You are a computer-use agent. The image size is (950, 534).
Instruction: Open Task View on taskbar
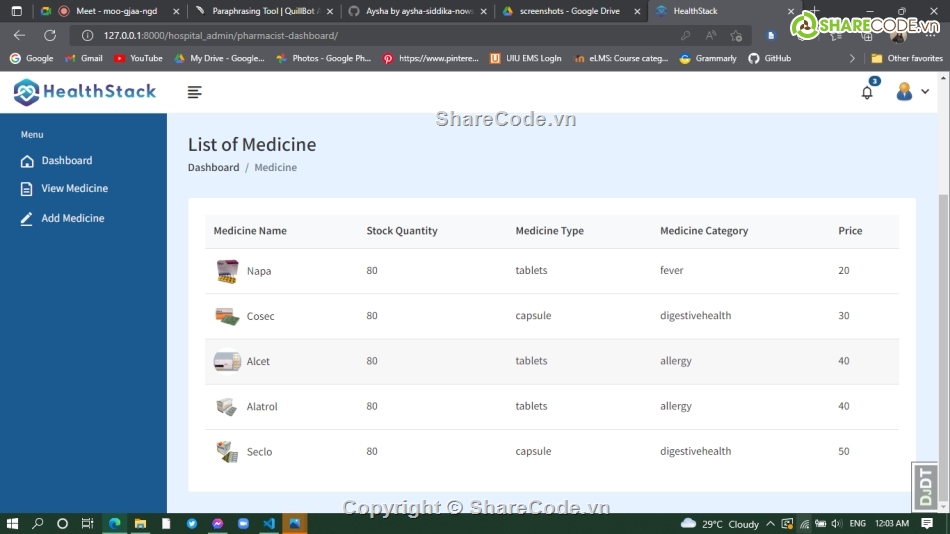(87, 524)
